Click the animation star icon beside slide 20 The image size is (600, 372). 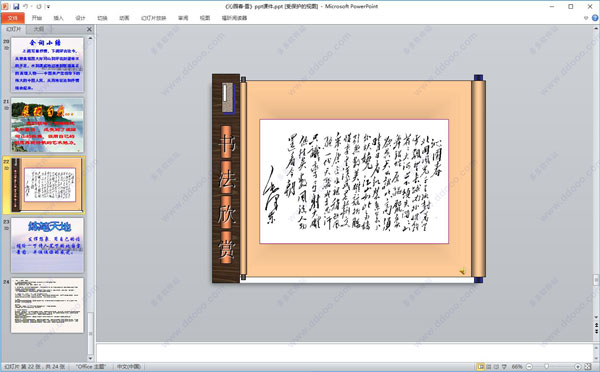(x=6, y=48)
